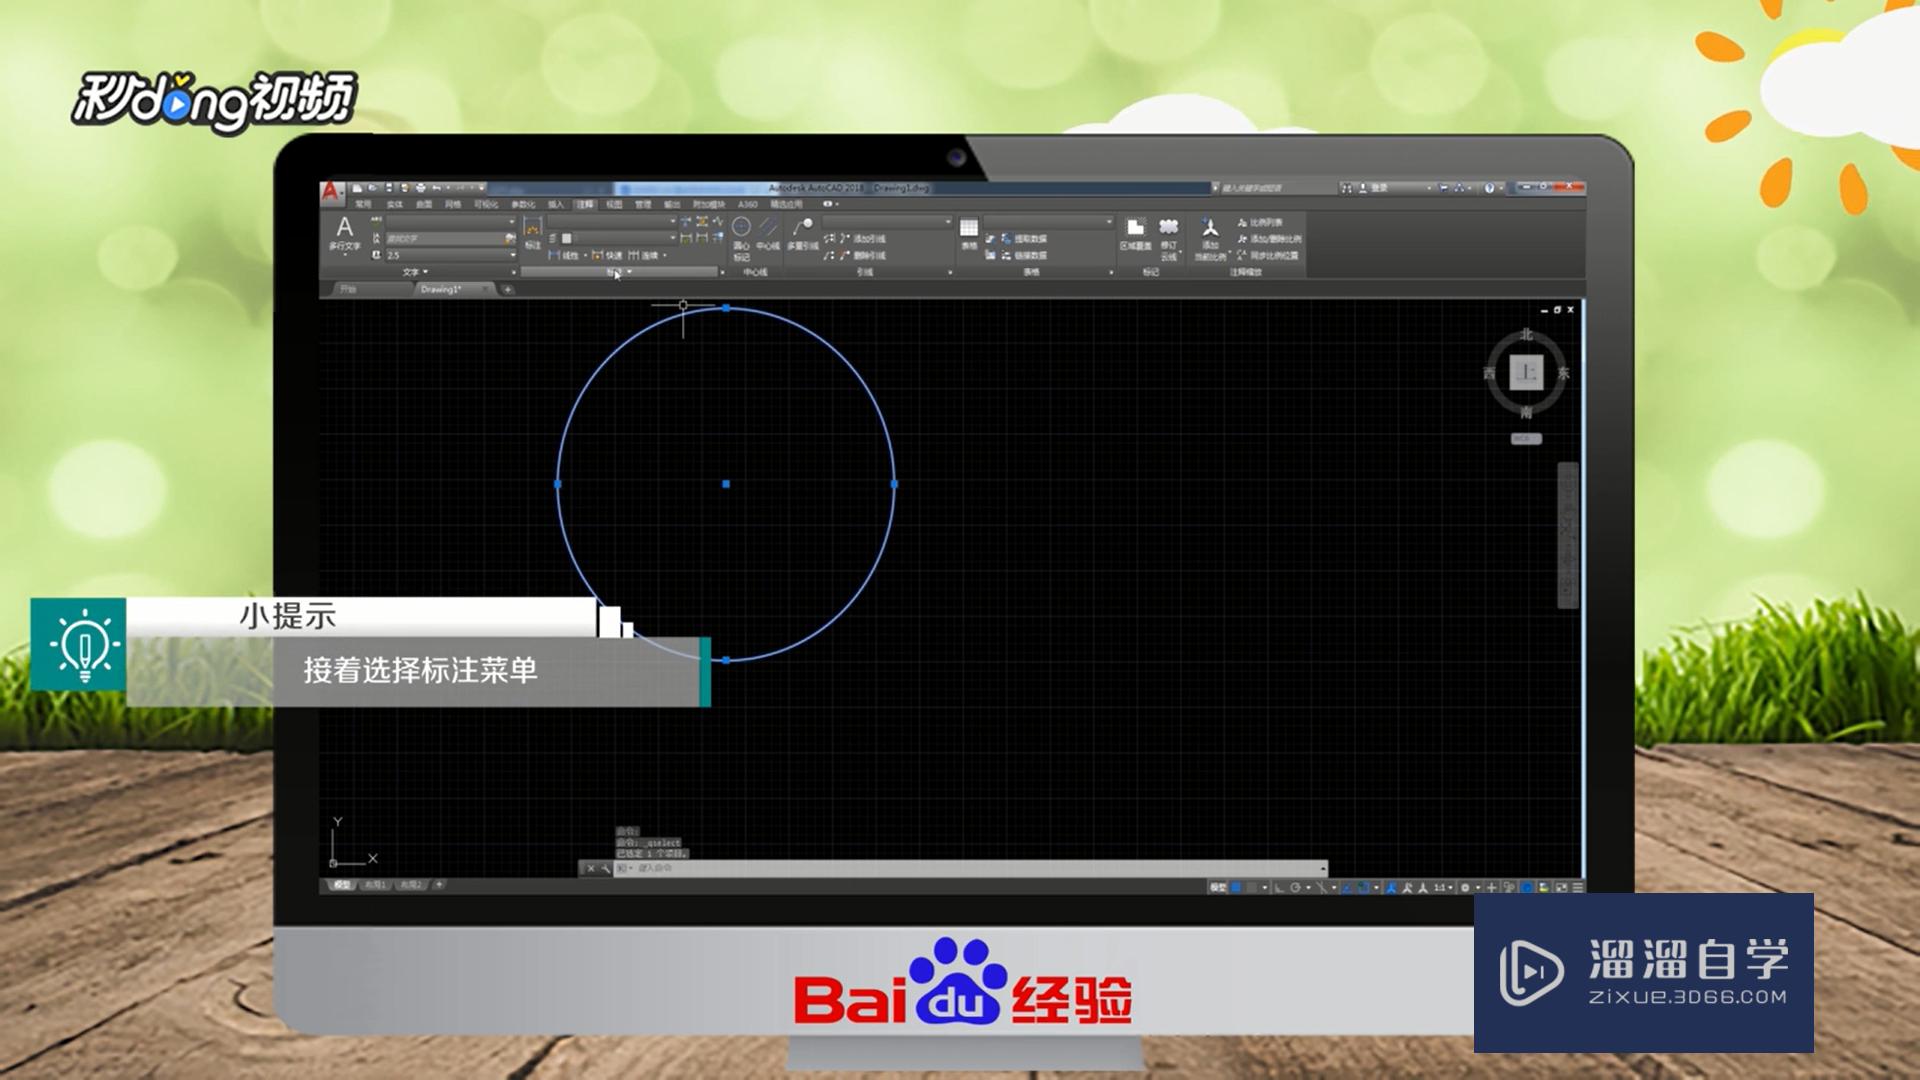This screenshot has height=1080, width=1920.
Task: Close the command line with X button
Action: [590, 868]
